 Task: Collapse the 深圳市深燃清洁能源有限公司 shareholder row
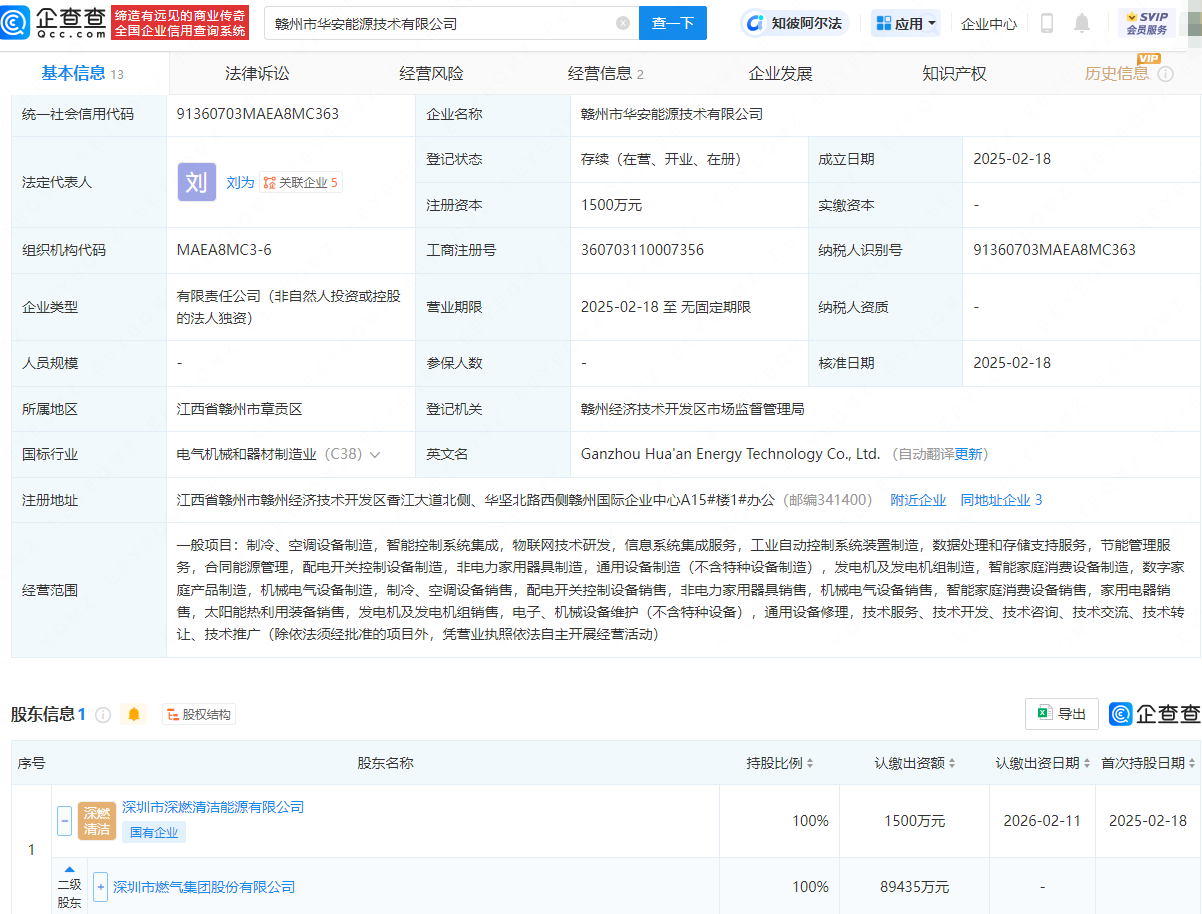point(64,821)
